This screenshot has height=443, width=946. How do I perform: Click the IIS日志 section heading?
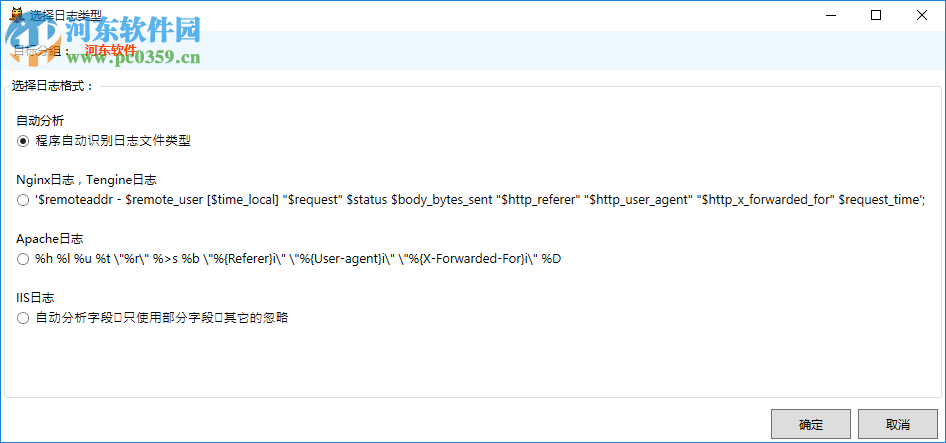coord(35,298)
